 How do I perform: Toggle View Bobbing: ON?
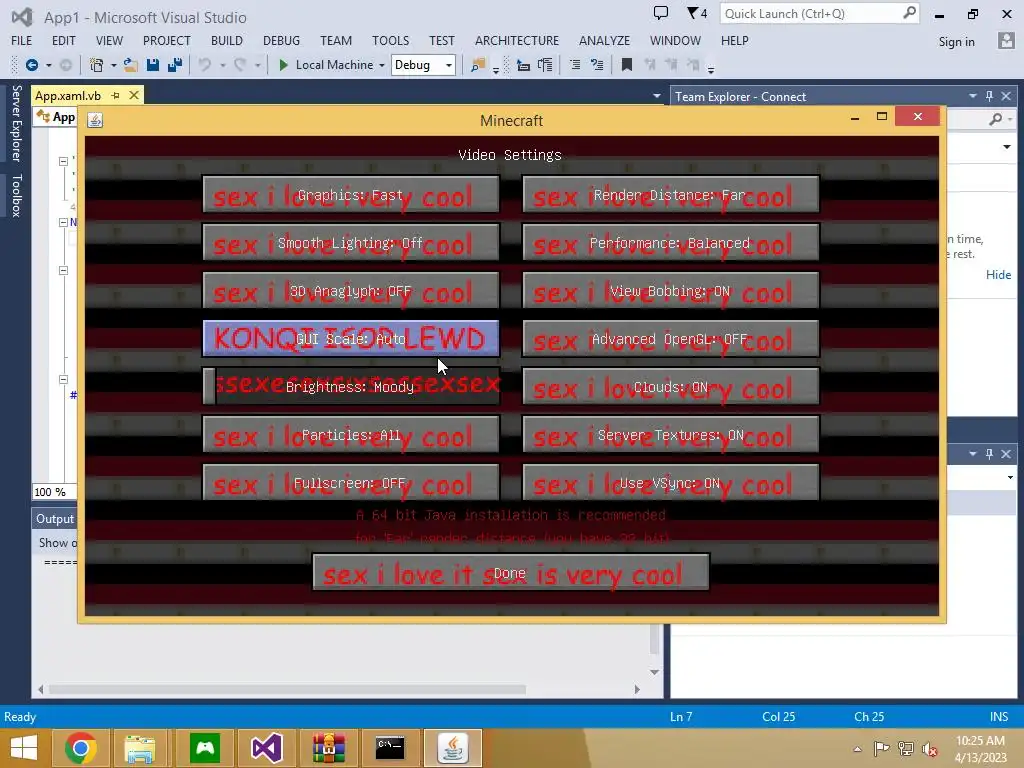[x=670, y=291]
